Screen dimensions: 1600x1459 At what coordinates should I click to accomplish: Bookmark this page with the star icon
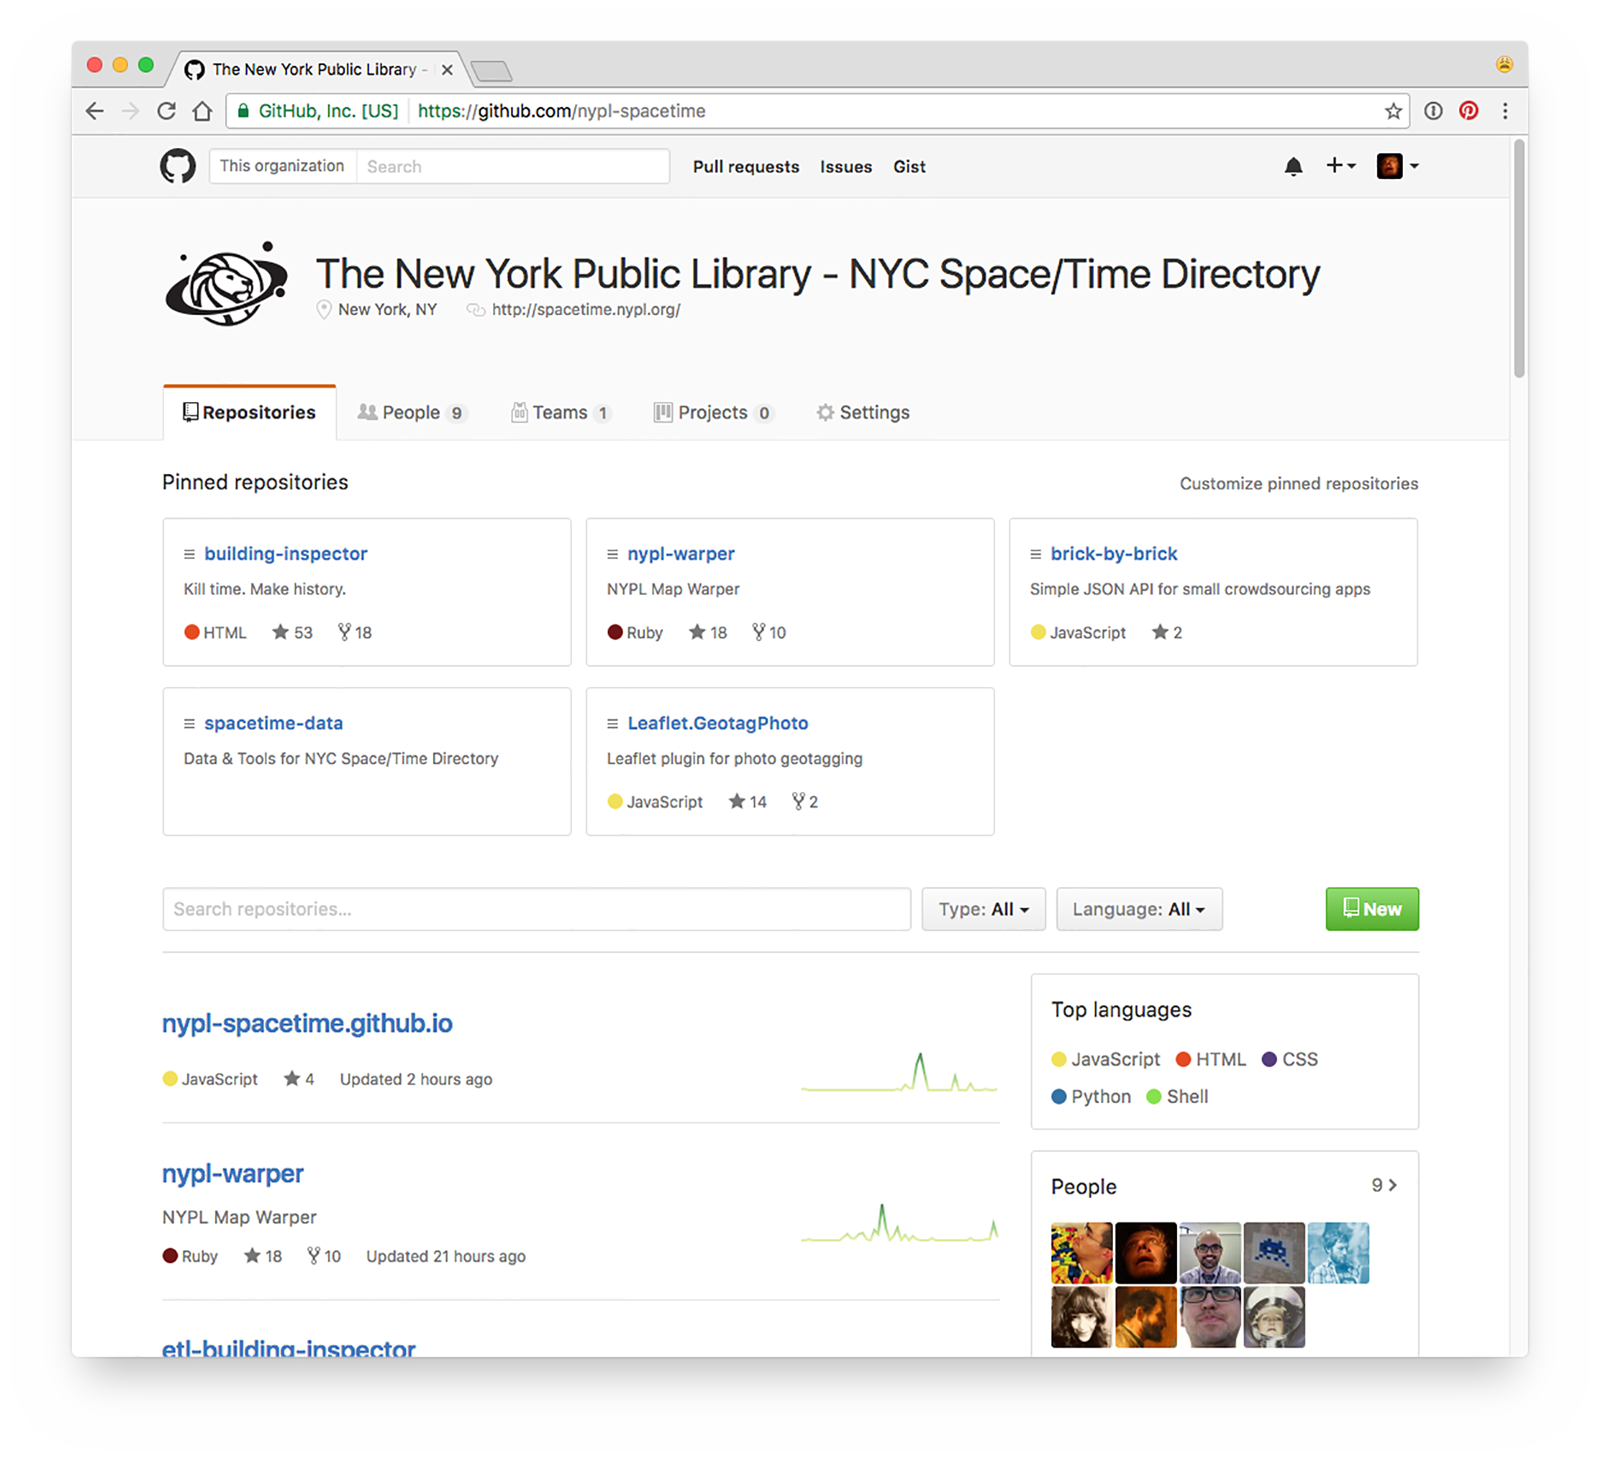tap(1393, 111)
